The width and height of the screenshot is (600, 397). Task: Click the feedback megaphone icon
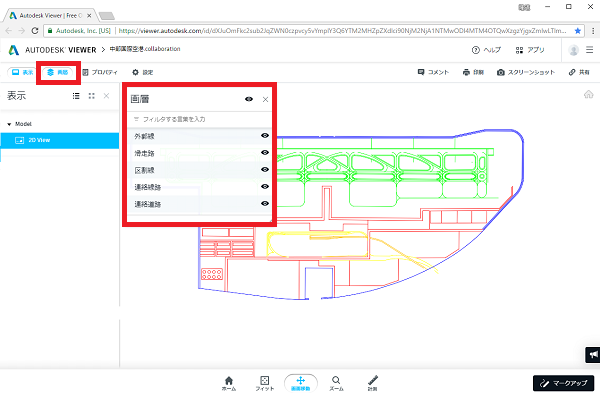593,355
